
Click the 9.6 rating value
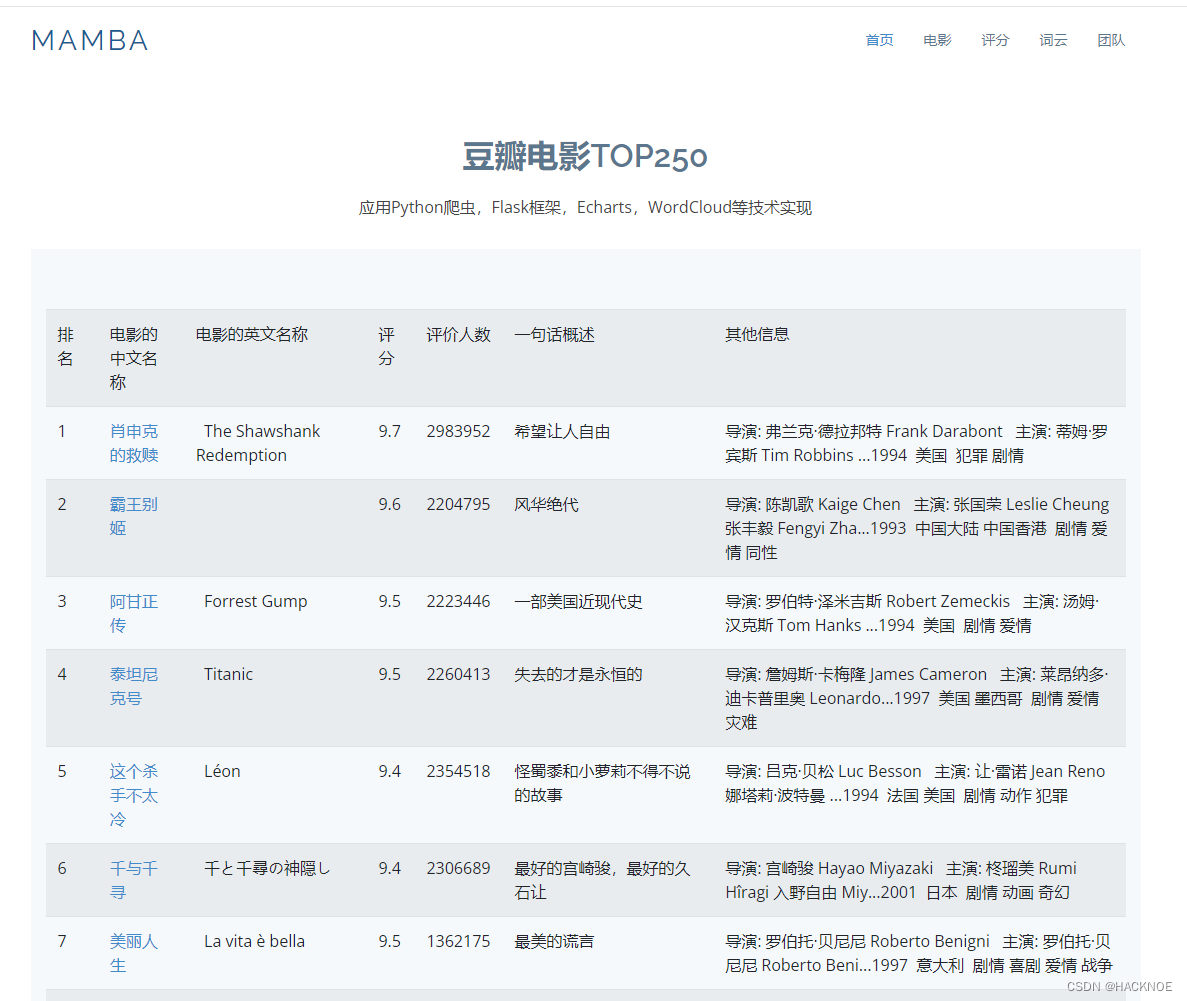(x=390, y=504)
